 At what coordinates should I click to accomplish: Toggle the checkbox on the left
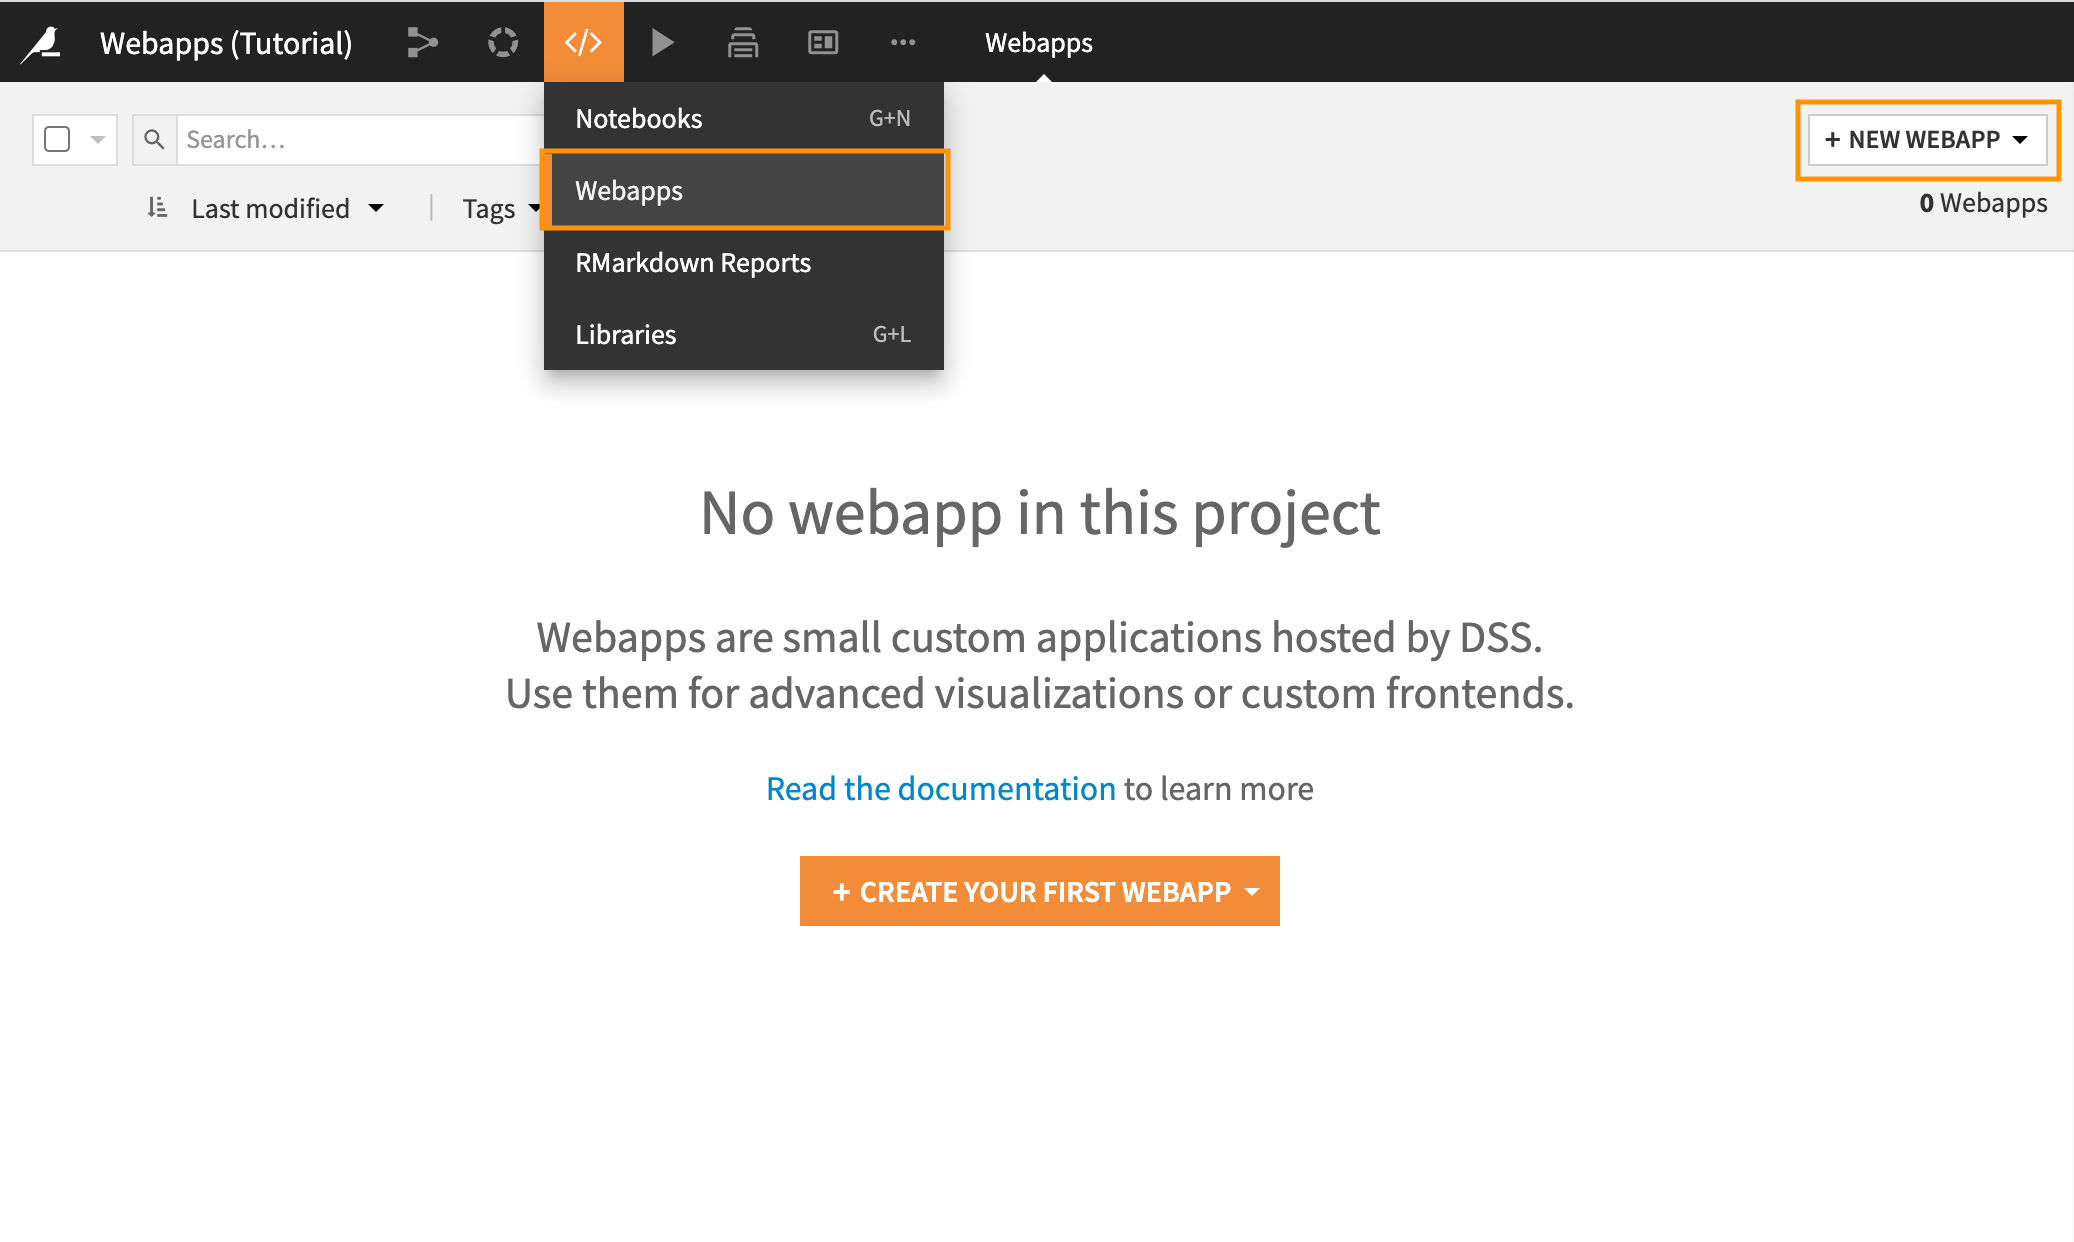coord(58,139)
